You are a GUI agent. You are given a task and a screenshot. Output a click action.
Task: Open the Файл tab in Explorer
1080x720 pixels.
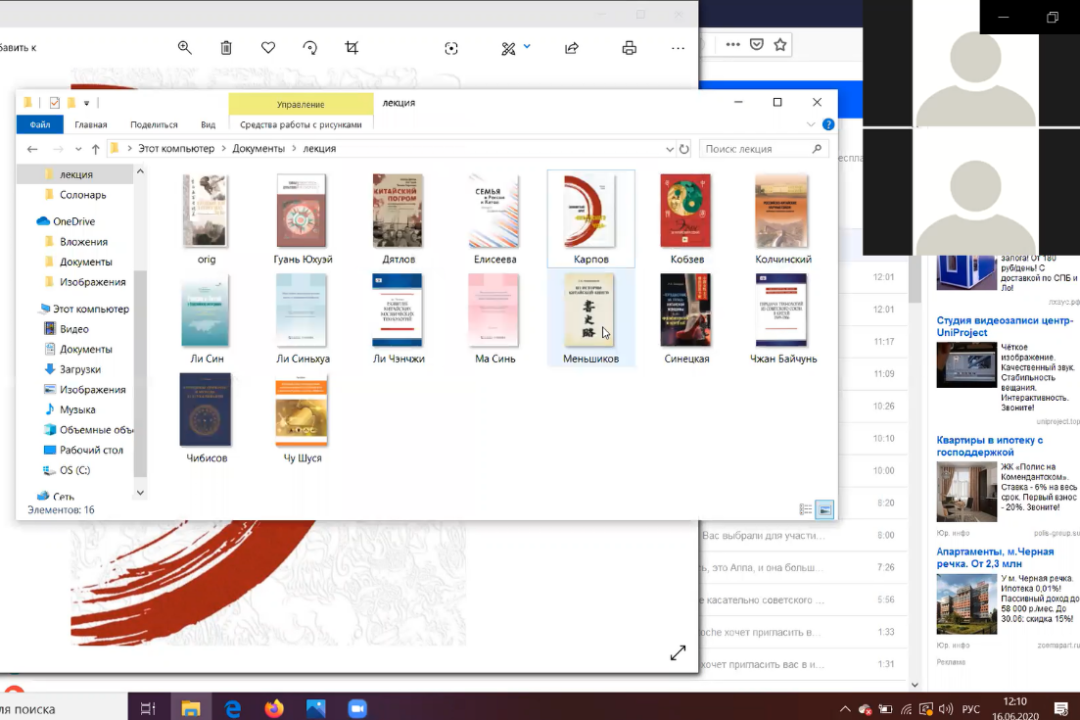40,125
